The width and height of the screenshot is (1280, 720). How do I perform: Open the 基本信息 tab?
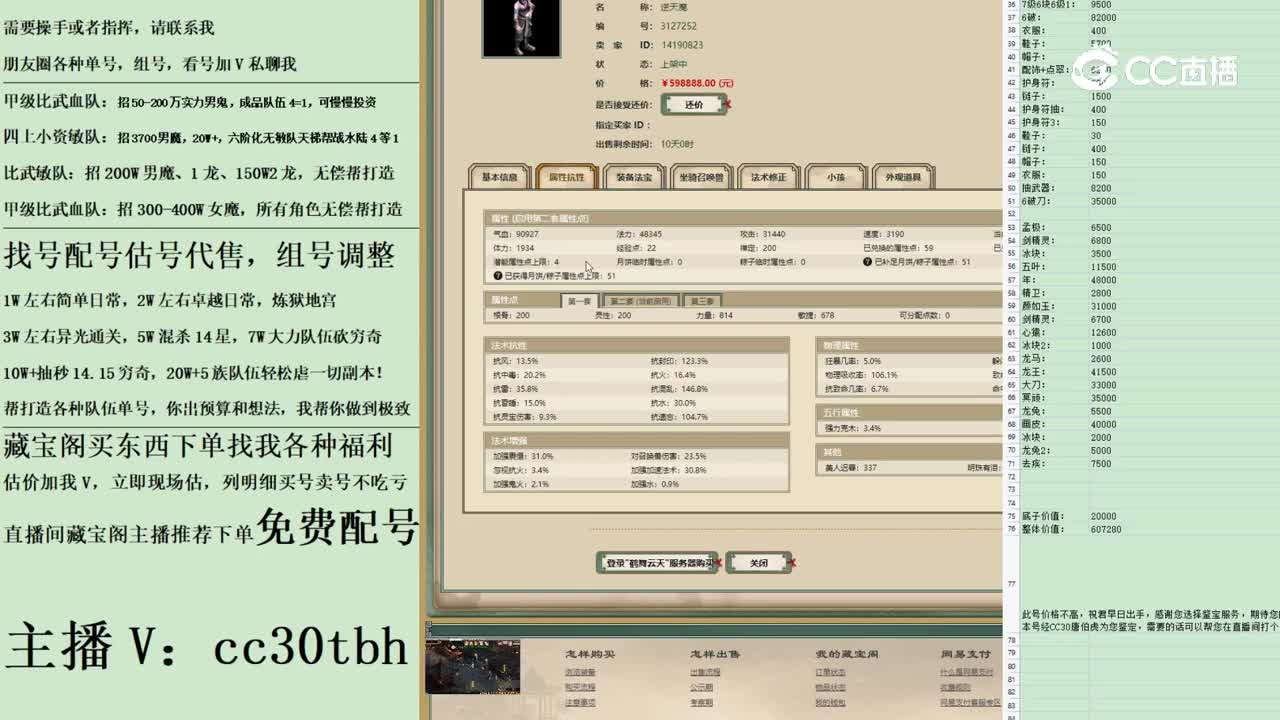(500, 177)
